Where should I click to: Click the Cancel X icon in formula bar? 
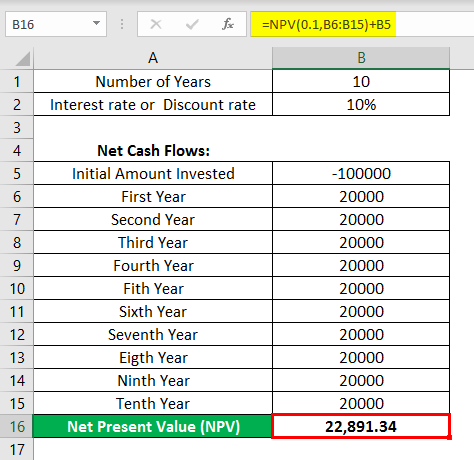(x=156, y=24)
